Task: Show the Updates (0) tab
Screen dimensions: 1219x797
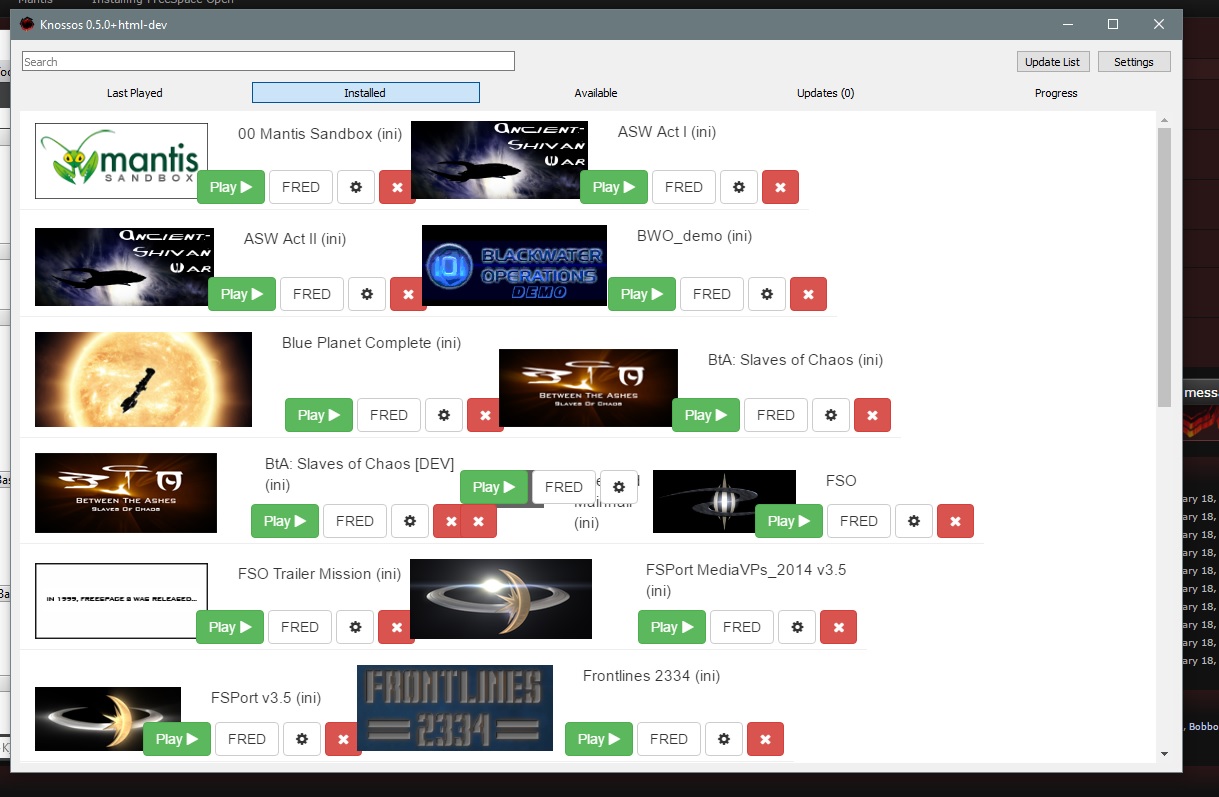Action: pos(825,93)
